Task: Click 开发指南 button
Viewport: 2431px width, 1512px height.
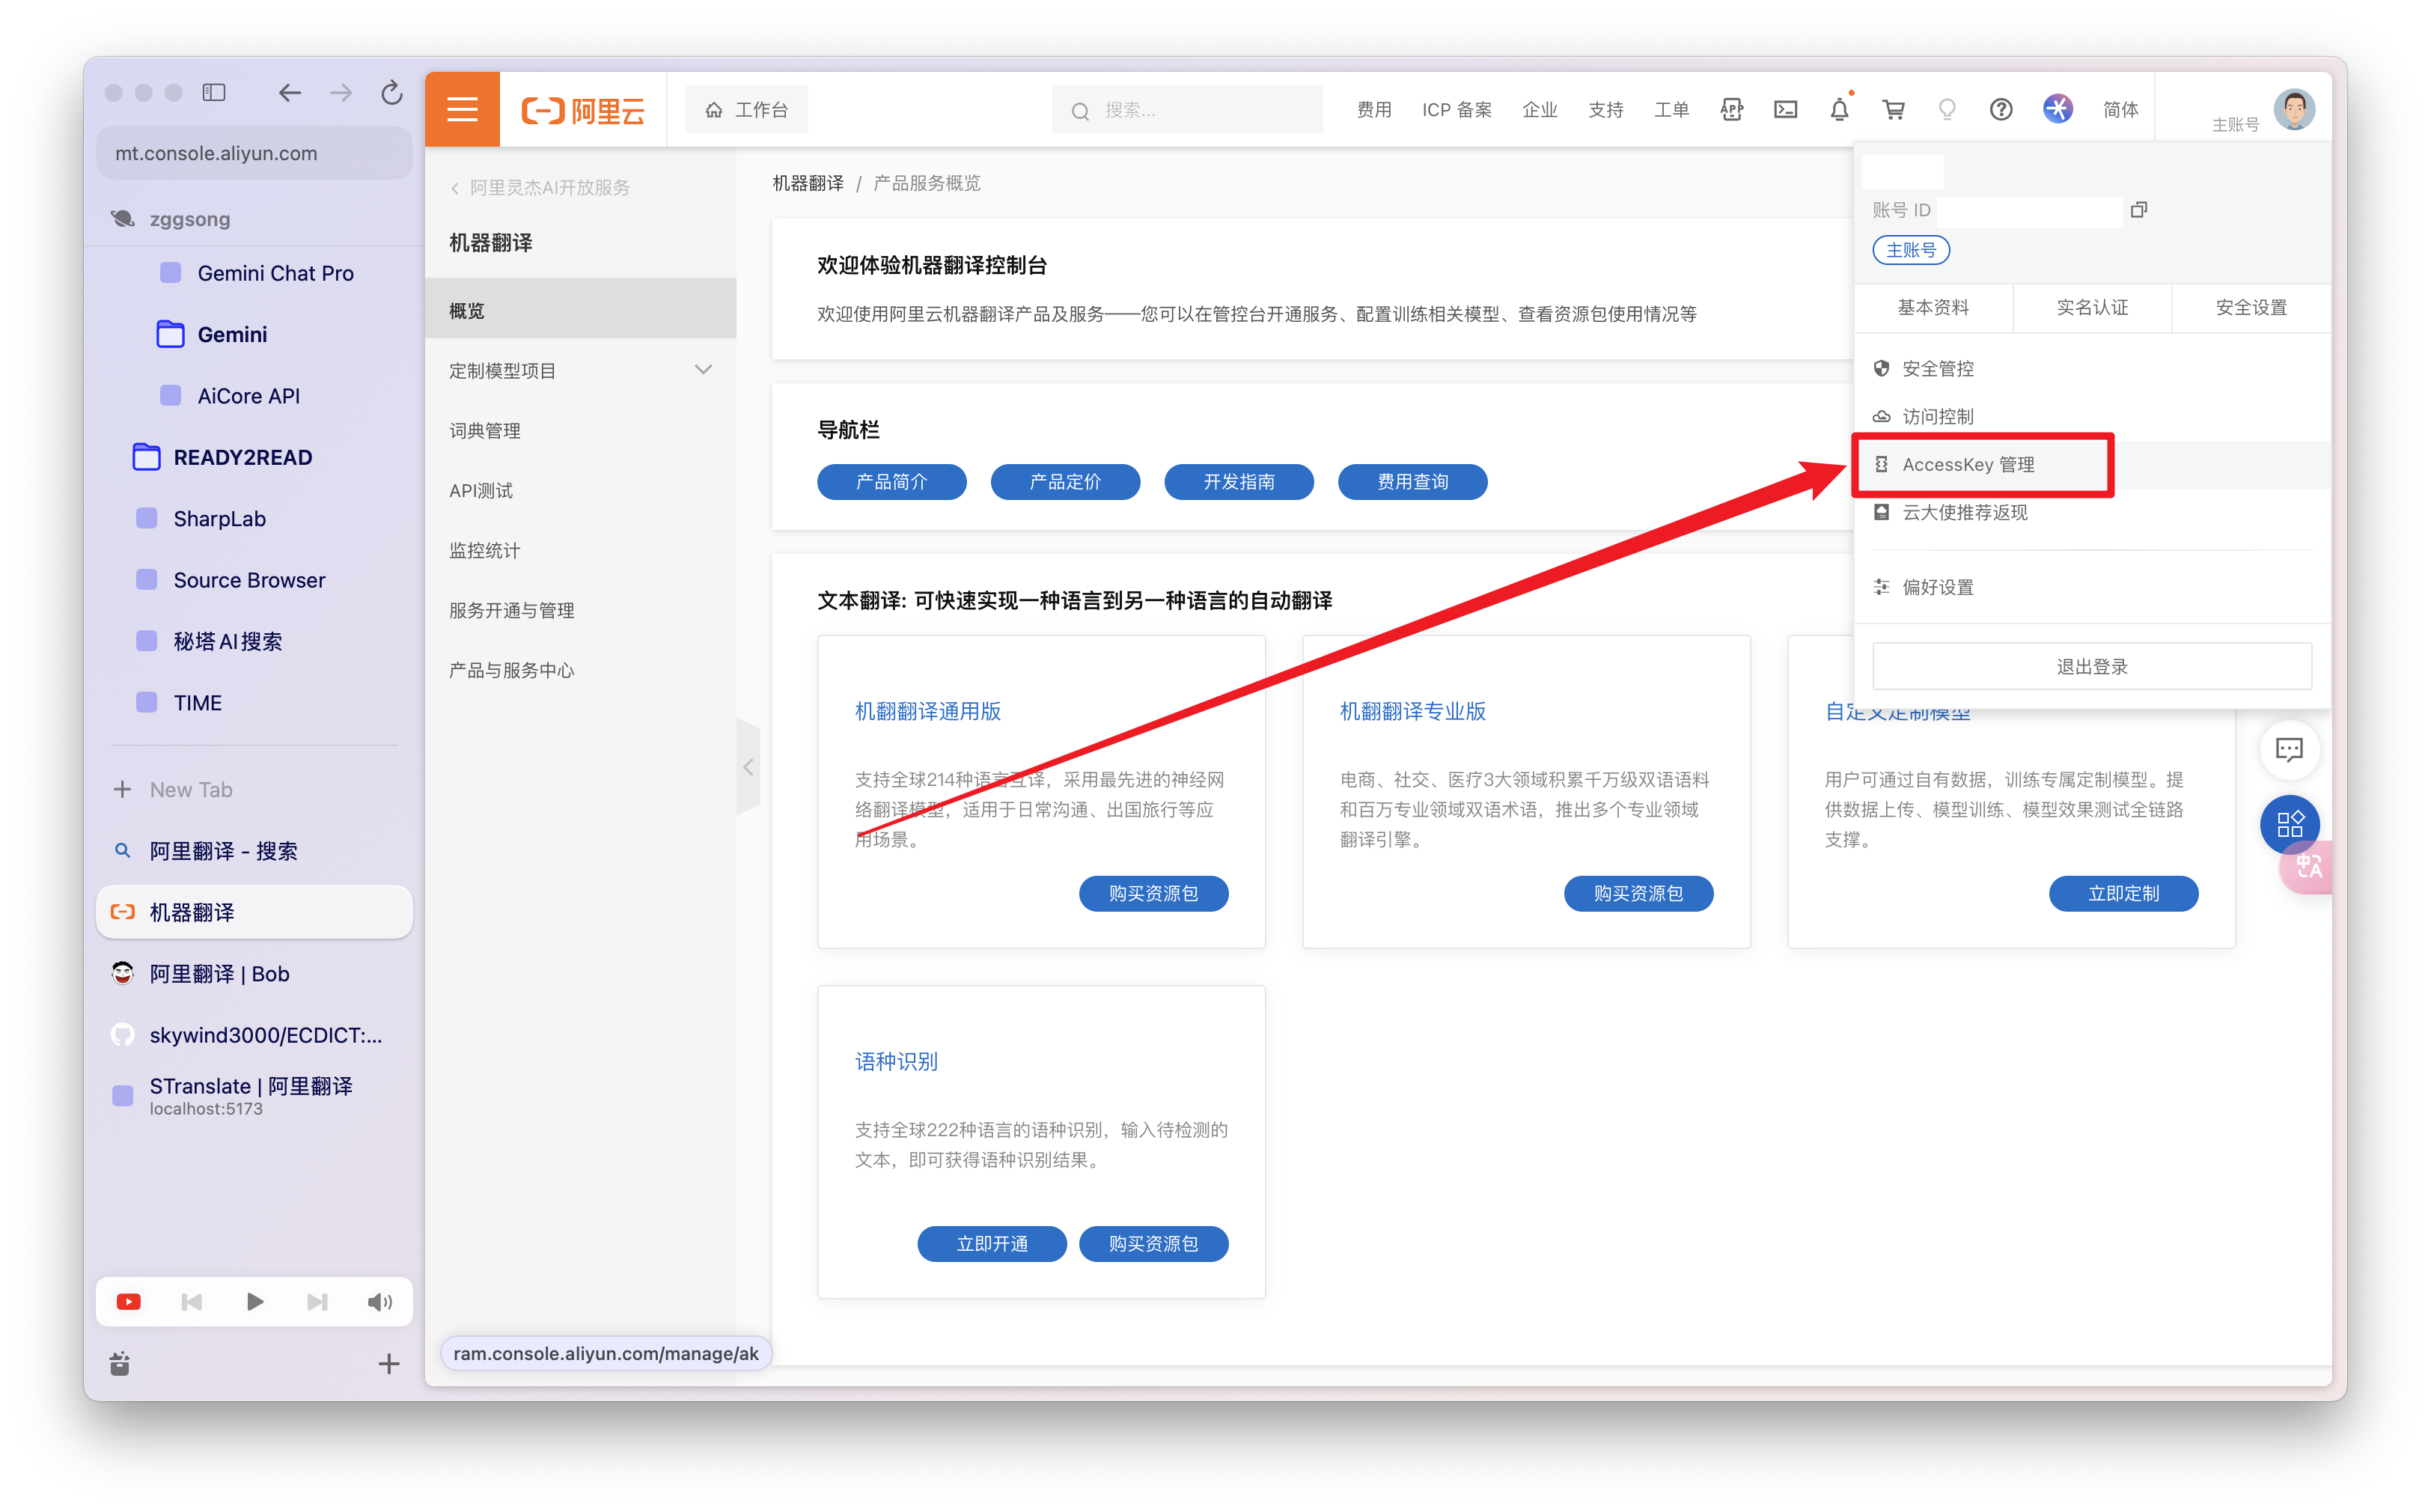Action: pos(1239,482)
